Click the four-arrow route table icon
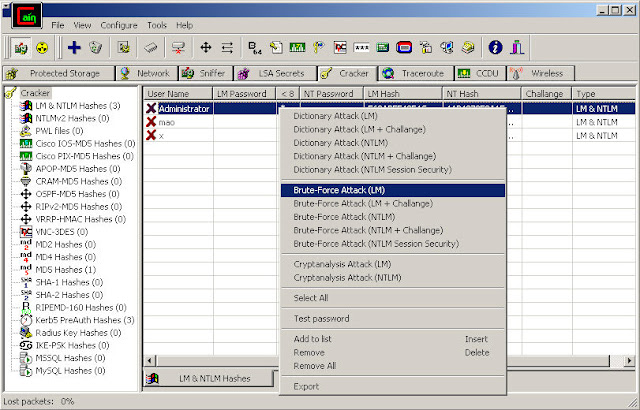Screen dimensions: 640x410 tap(205, 48)
